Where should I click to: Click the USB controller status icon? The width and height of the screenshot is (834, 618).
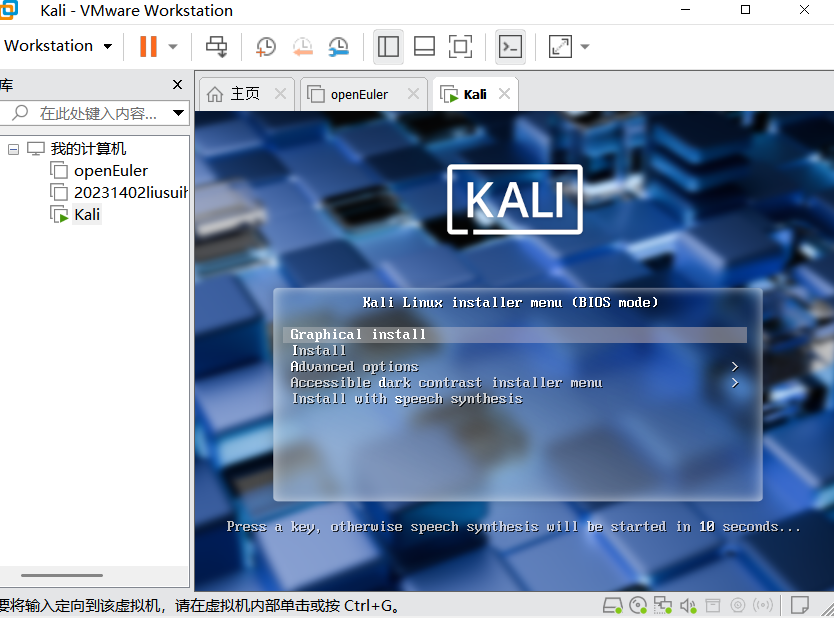[738, 605]
